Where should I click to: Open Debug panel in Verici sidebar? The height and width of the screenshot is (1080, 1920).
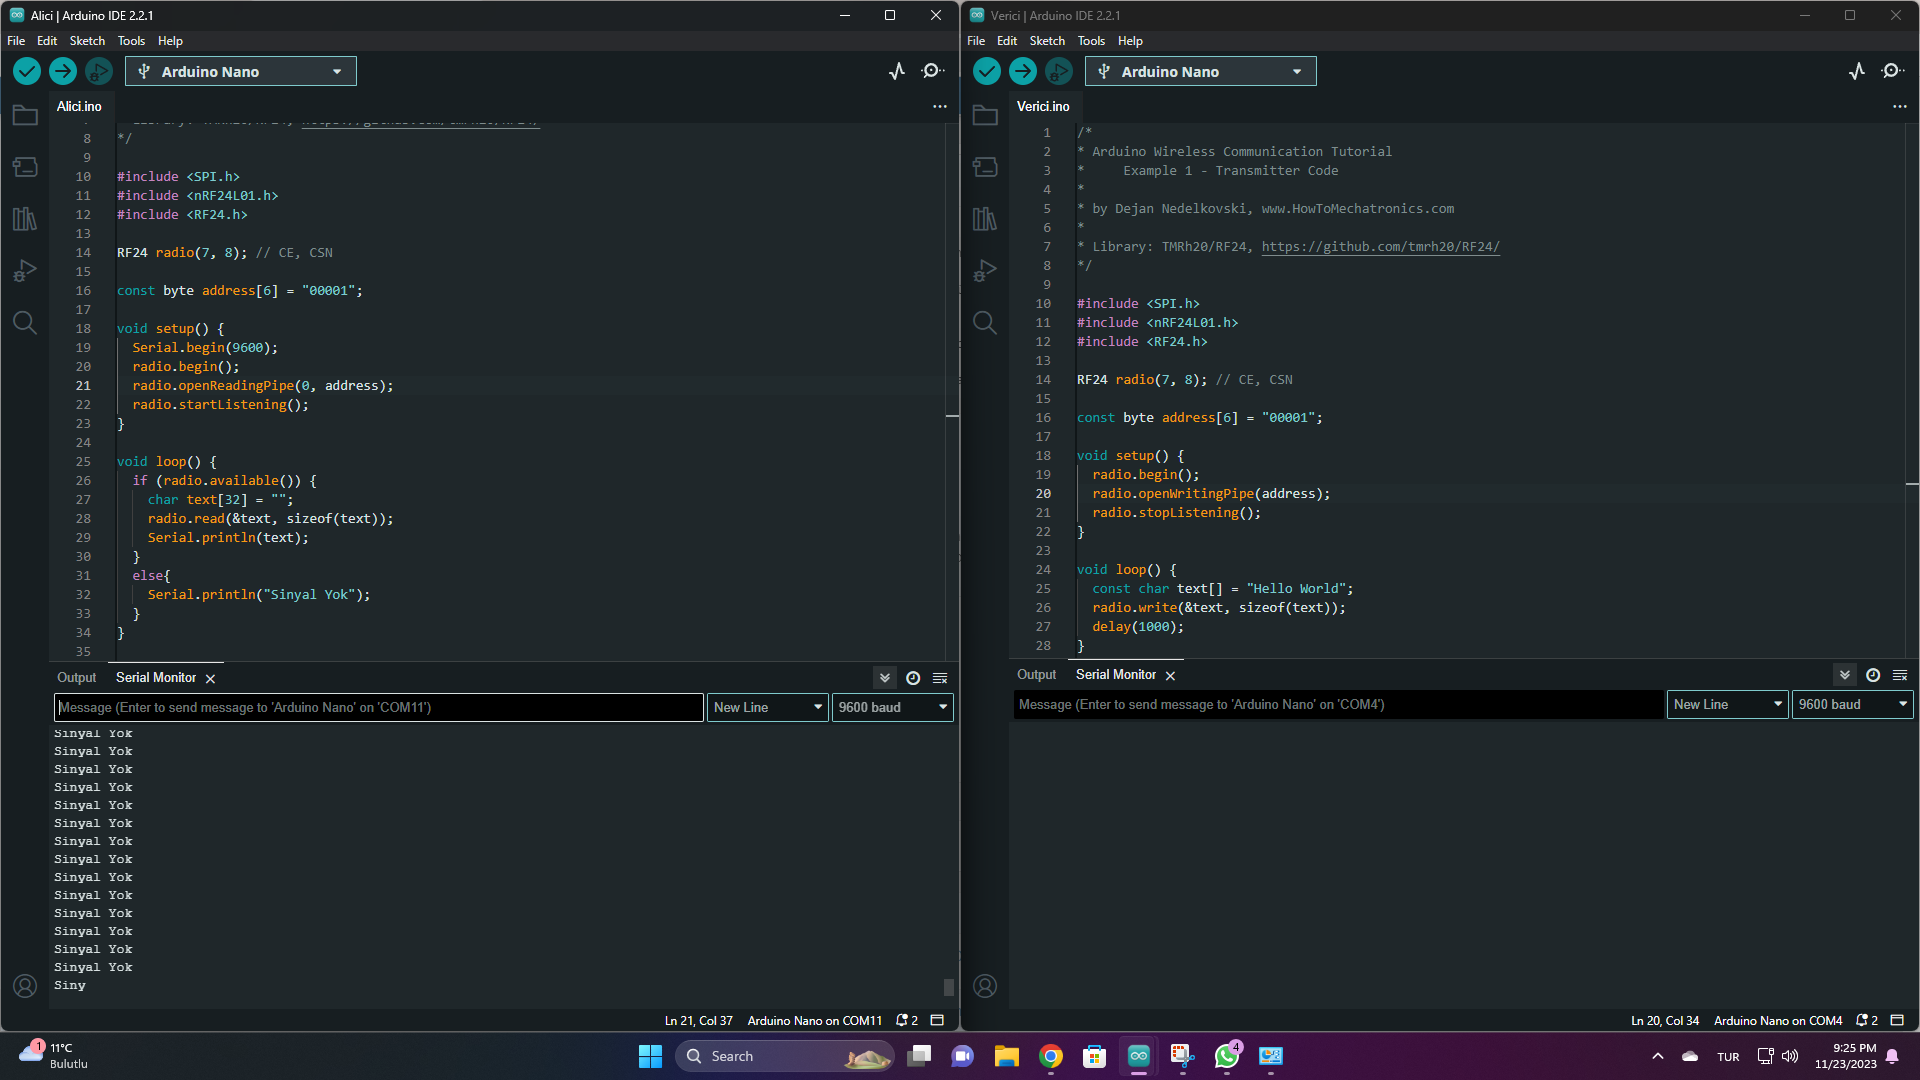point(985,270)
